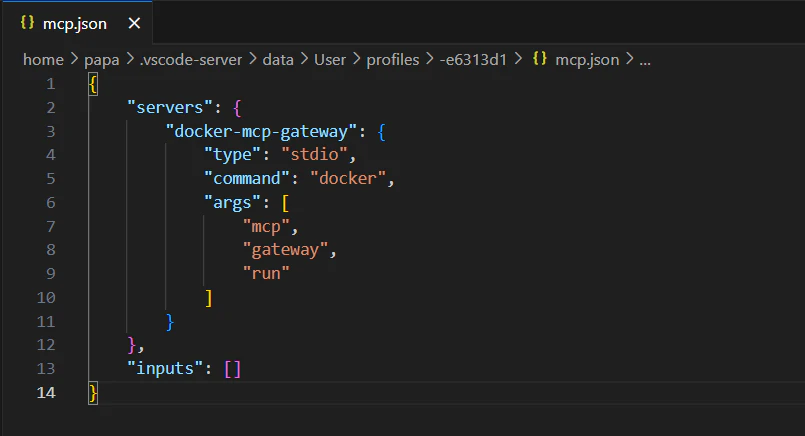Click the magenta brace after "servers"
805x436 pixels.
tap(237, 108)
